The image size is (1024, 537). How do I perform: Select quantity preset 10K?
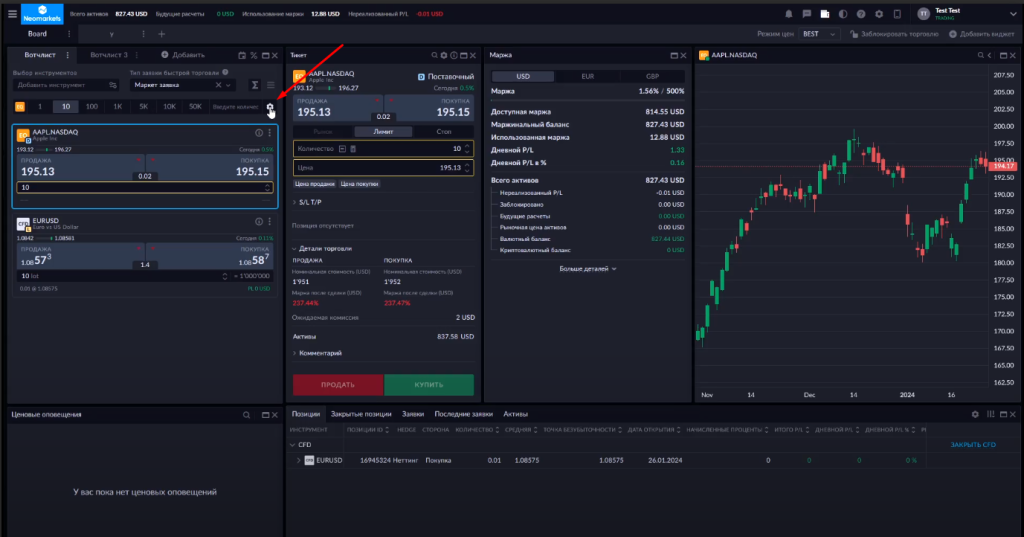[x=169, y=106]
